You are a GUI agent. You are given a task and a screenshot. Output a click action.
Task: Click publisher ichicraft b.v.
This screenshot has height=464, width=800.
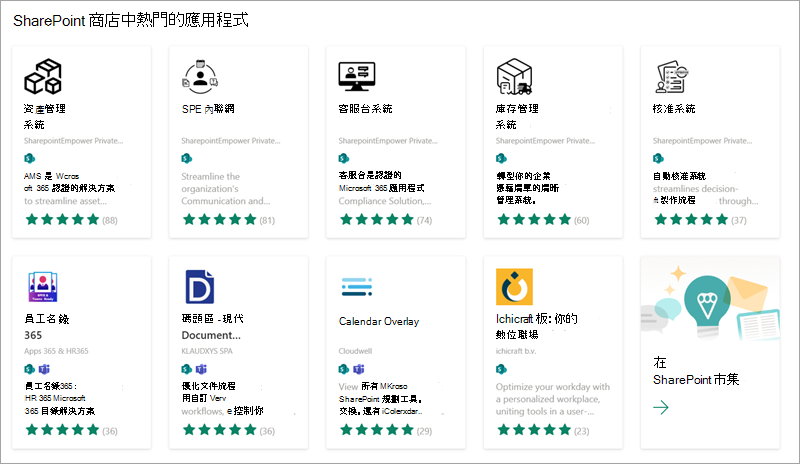pos(516,351)
